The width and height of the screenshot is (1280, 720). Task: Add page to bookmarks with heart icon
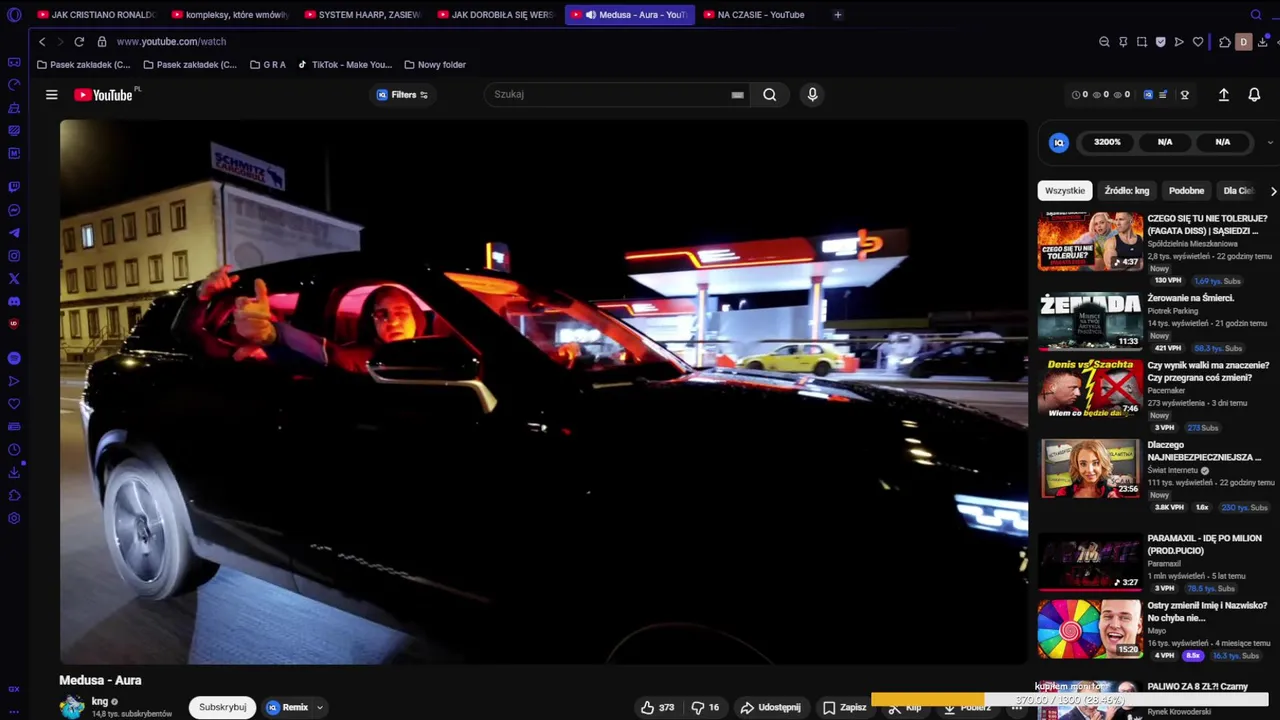pos(1198,42)
